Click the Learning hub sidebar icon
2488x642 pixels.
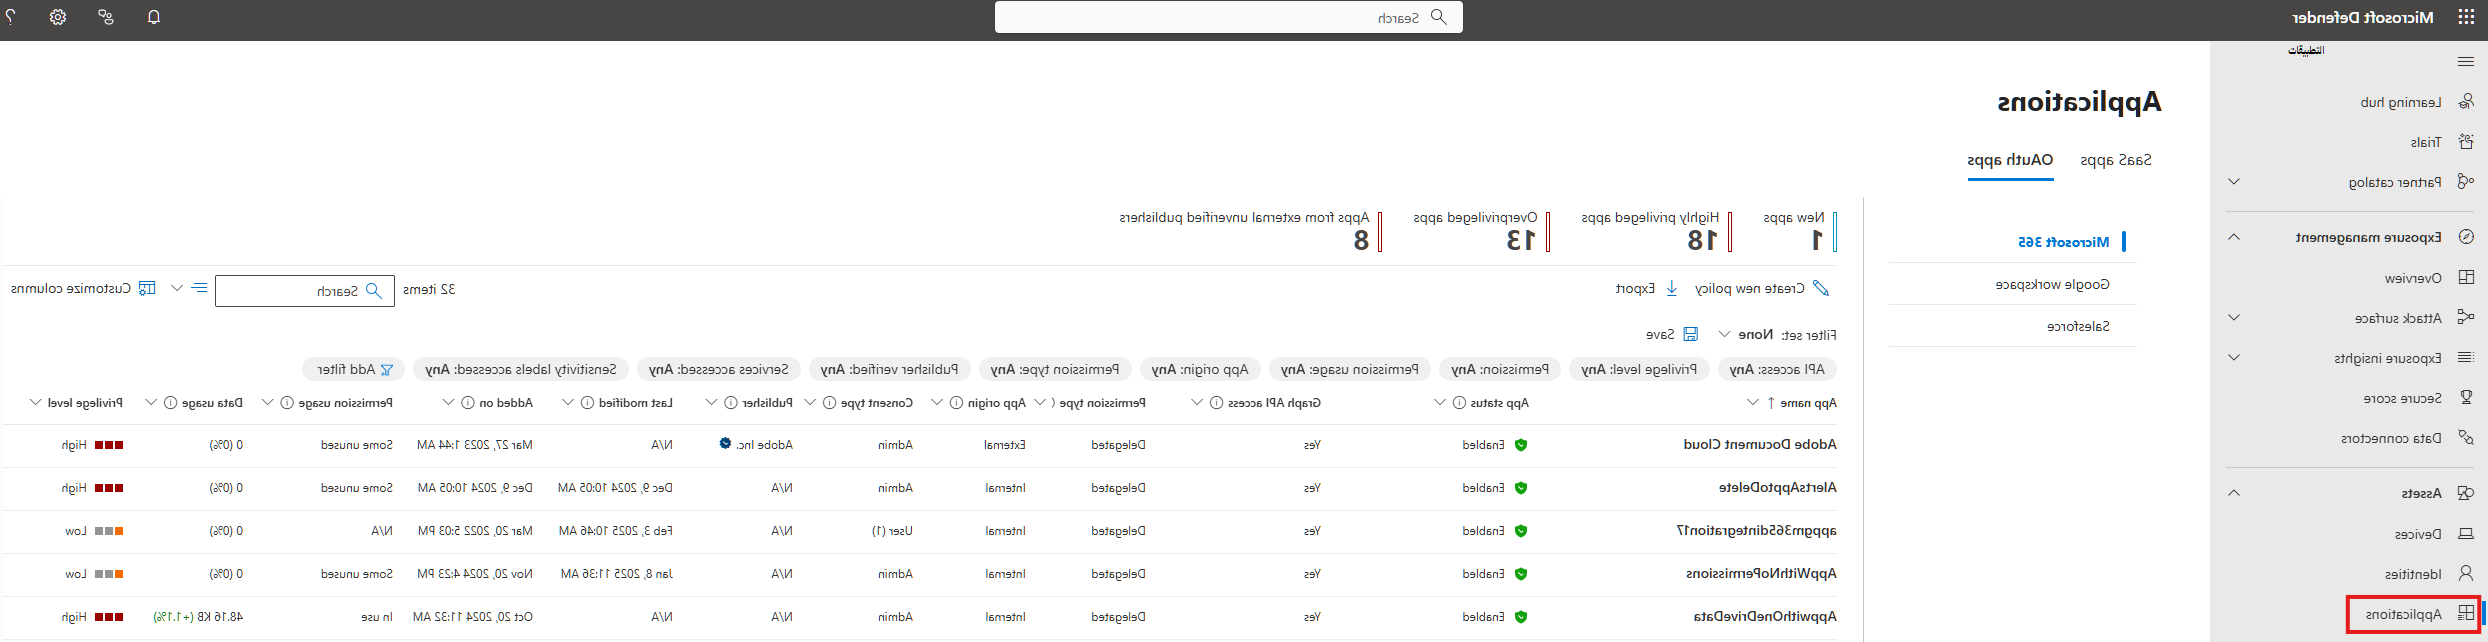pyautogui.click(x=2466, y=102)
